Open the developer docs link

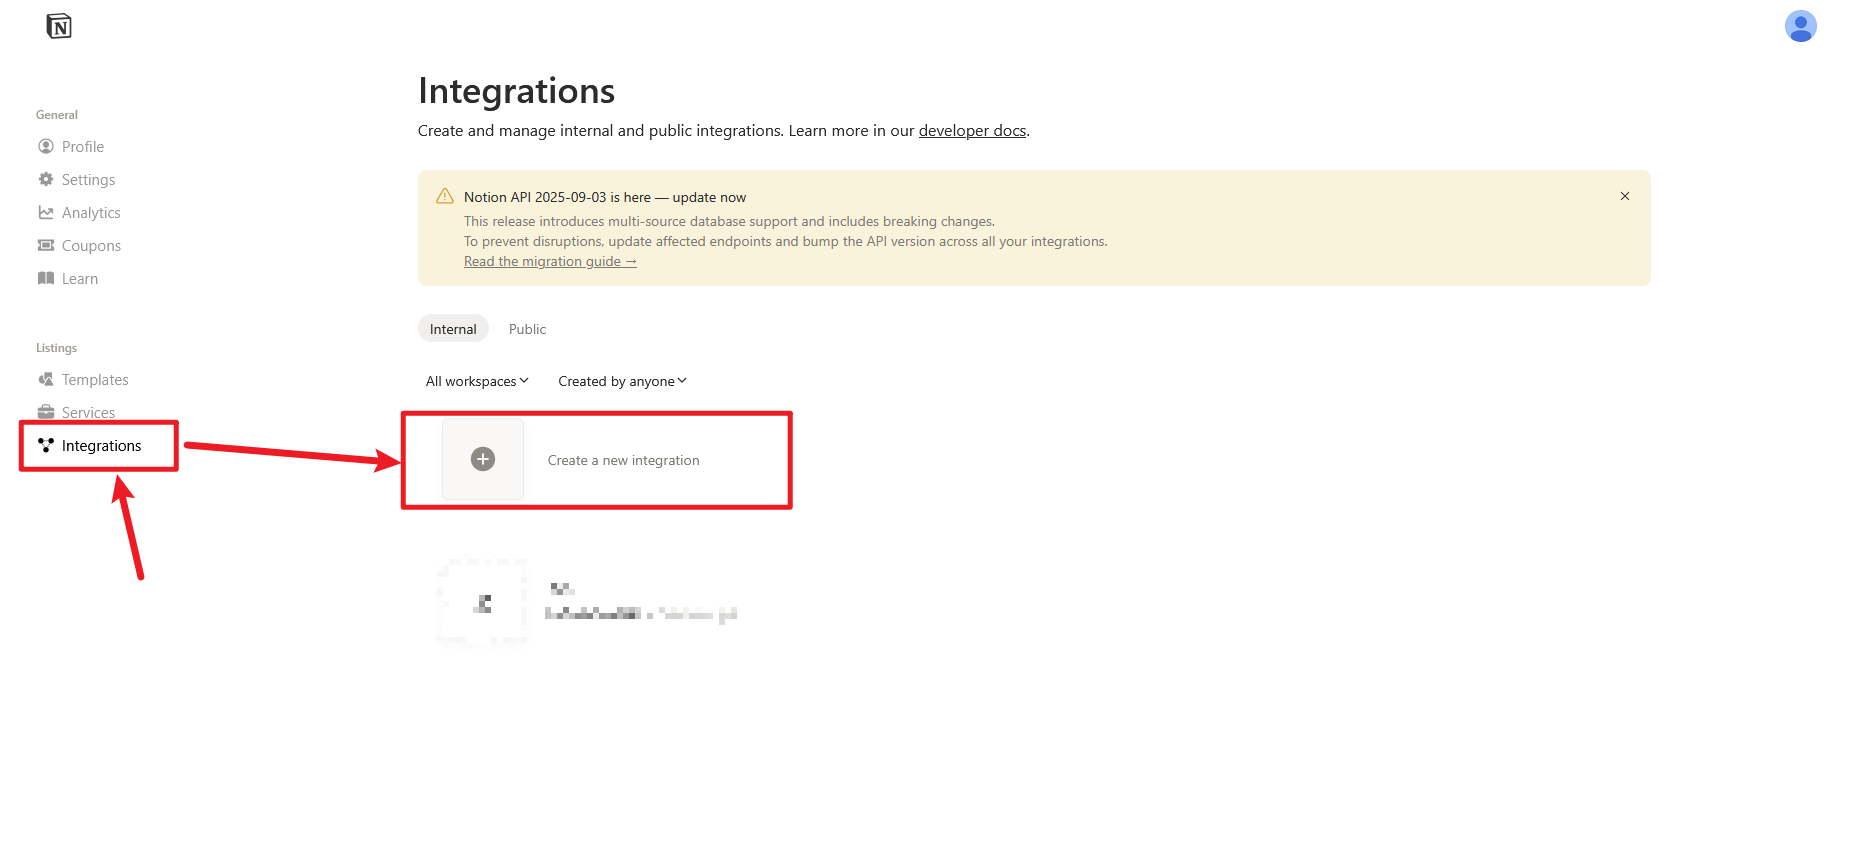tap(972, 130)
